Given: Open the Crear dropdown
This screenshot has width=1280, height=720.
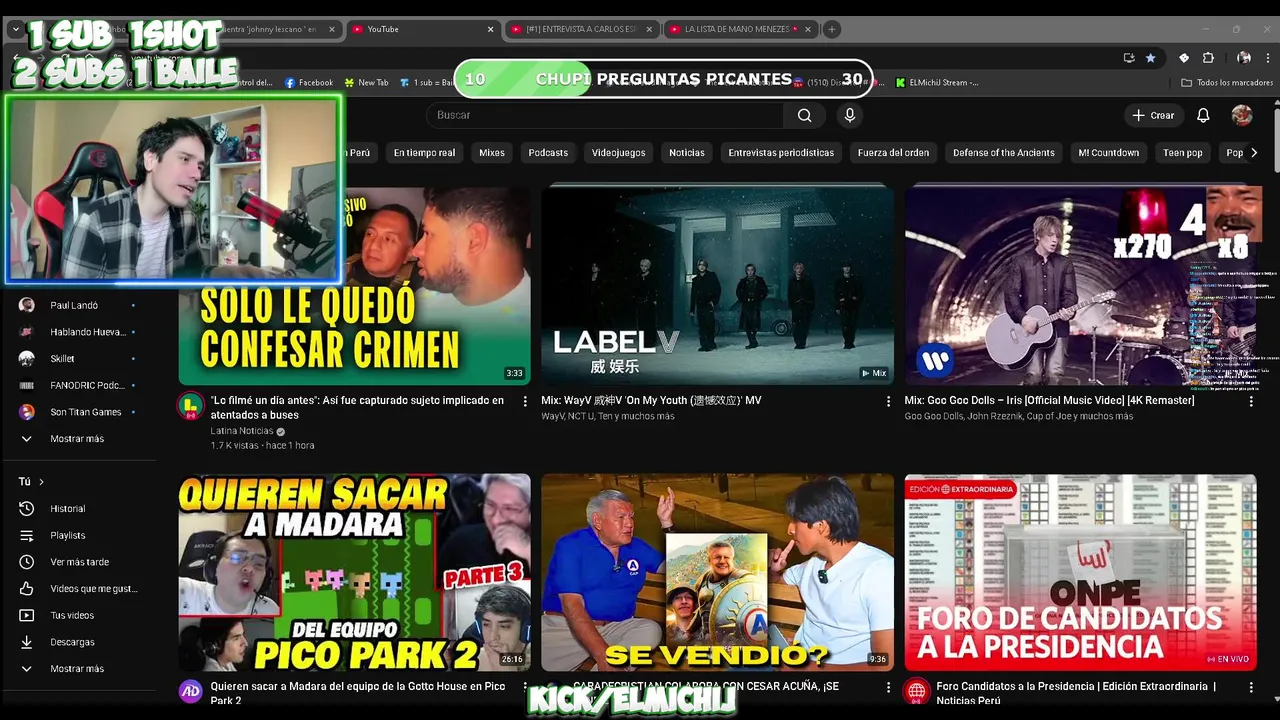Looking at the screenshot, I should pos(1153,115).
